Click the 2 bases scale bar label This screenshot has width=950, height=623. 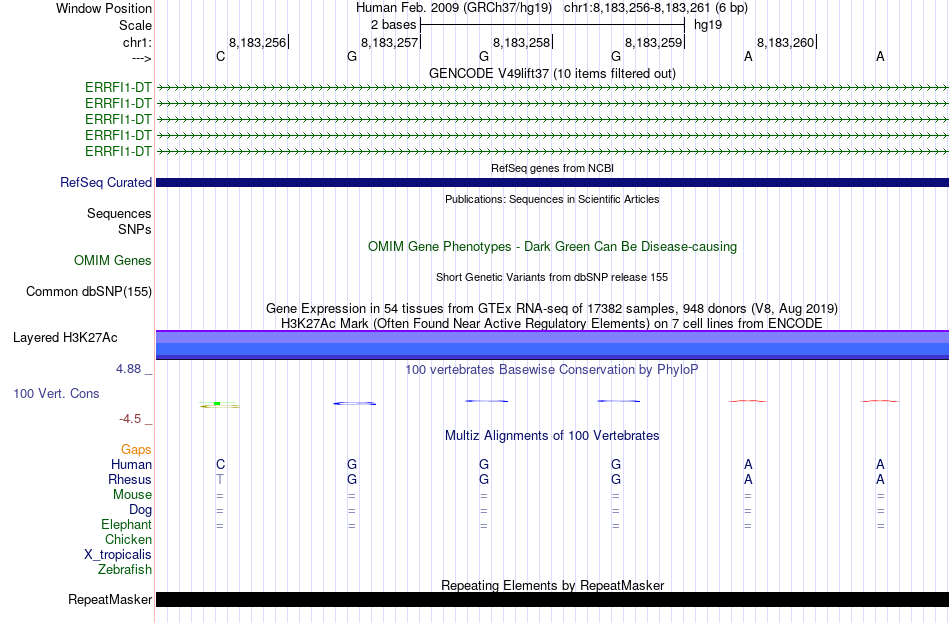coord(393,25)
